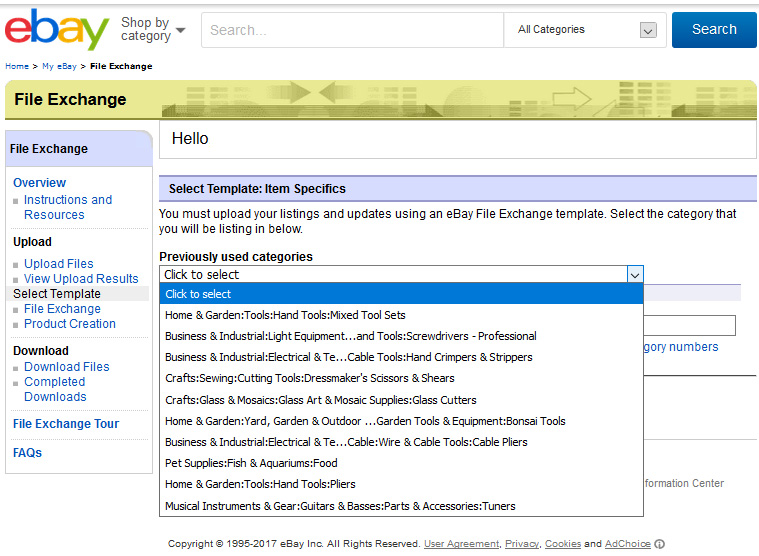This screenshot has width=759, height=556.
Task: Click the AdChoice info icon
Action: click(659, 544)
